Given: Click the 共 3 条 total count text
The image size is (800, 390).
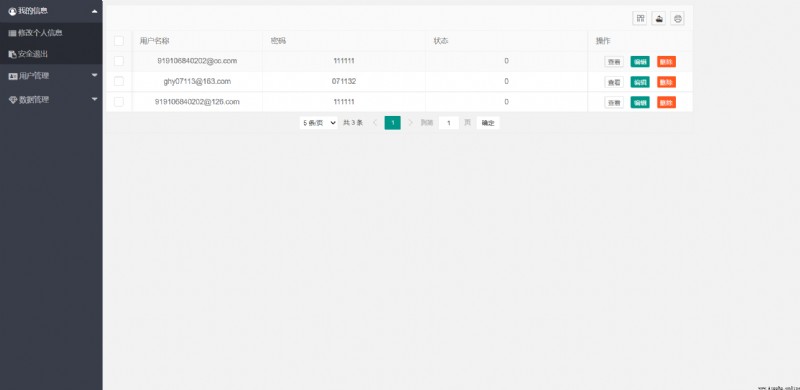Looking at the screenshot, I should pos(353,123).
